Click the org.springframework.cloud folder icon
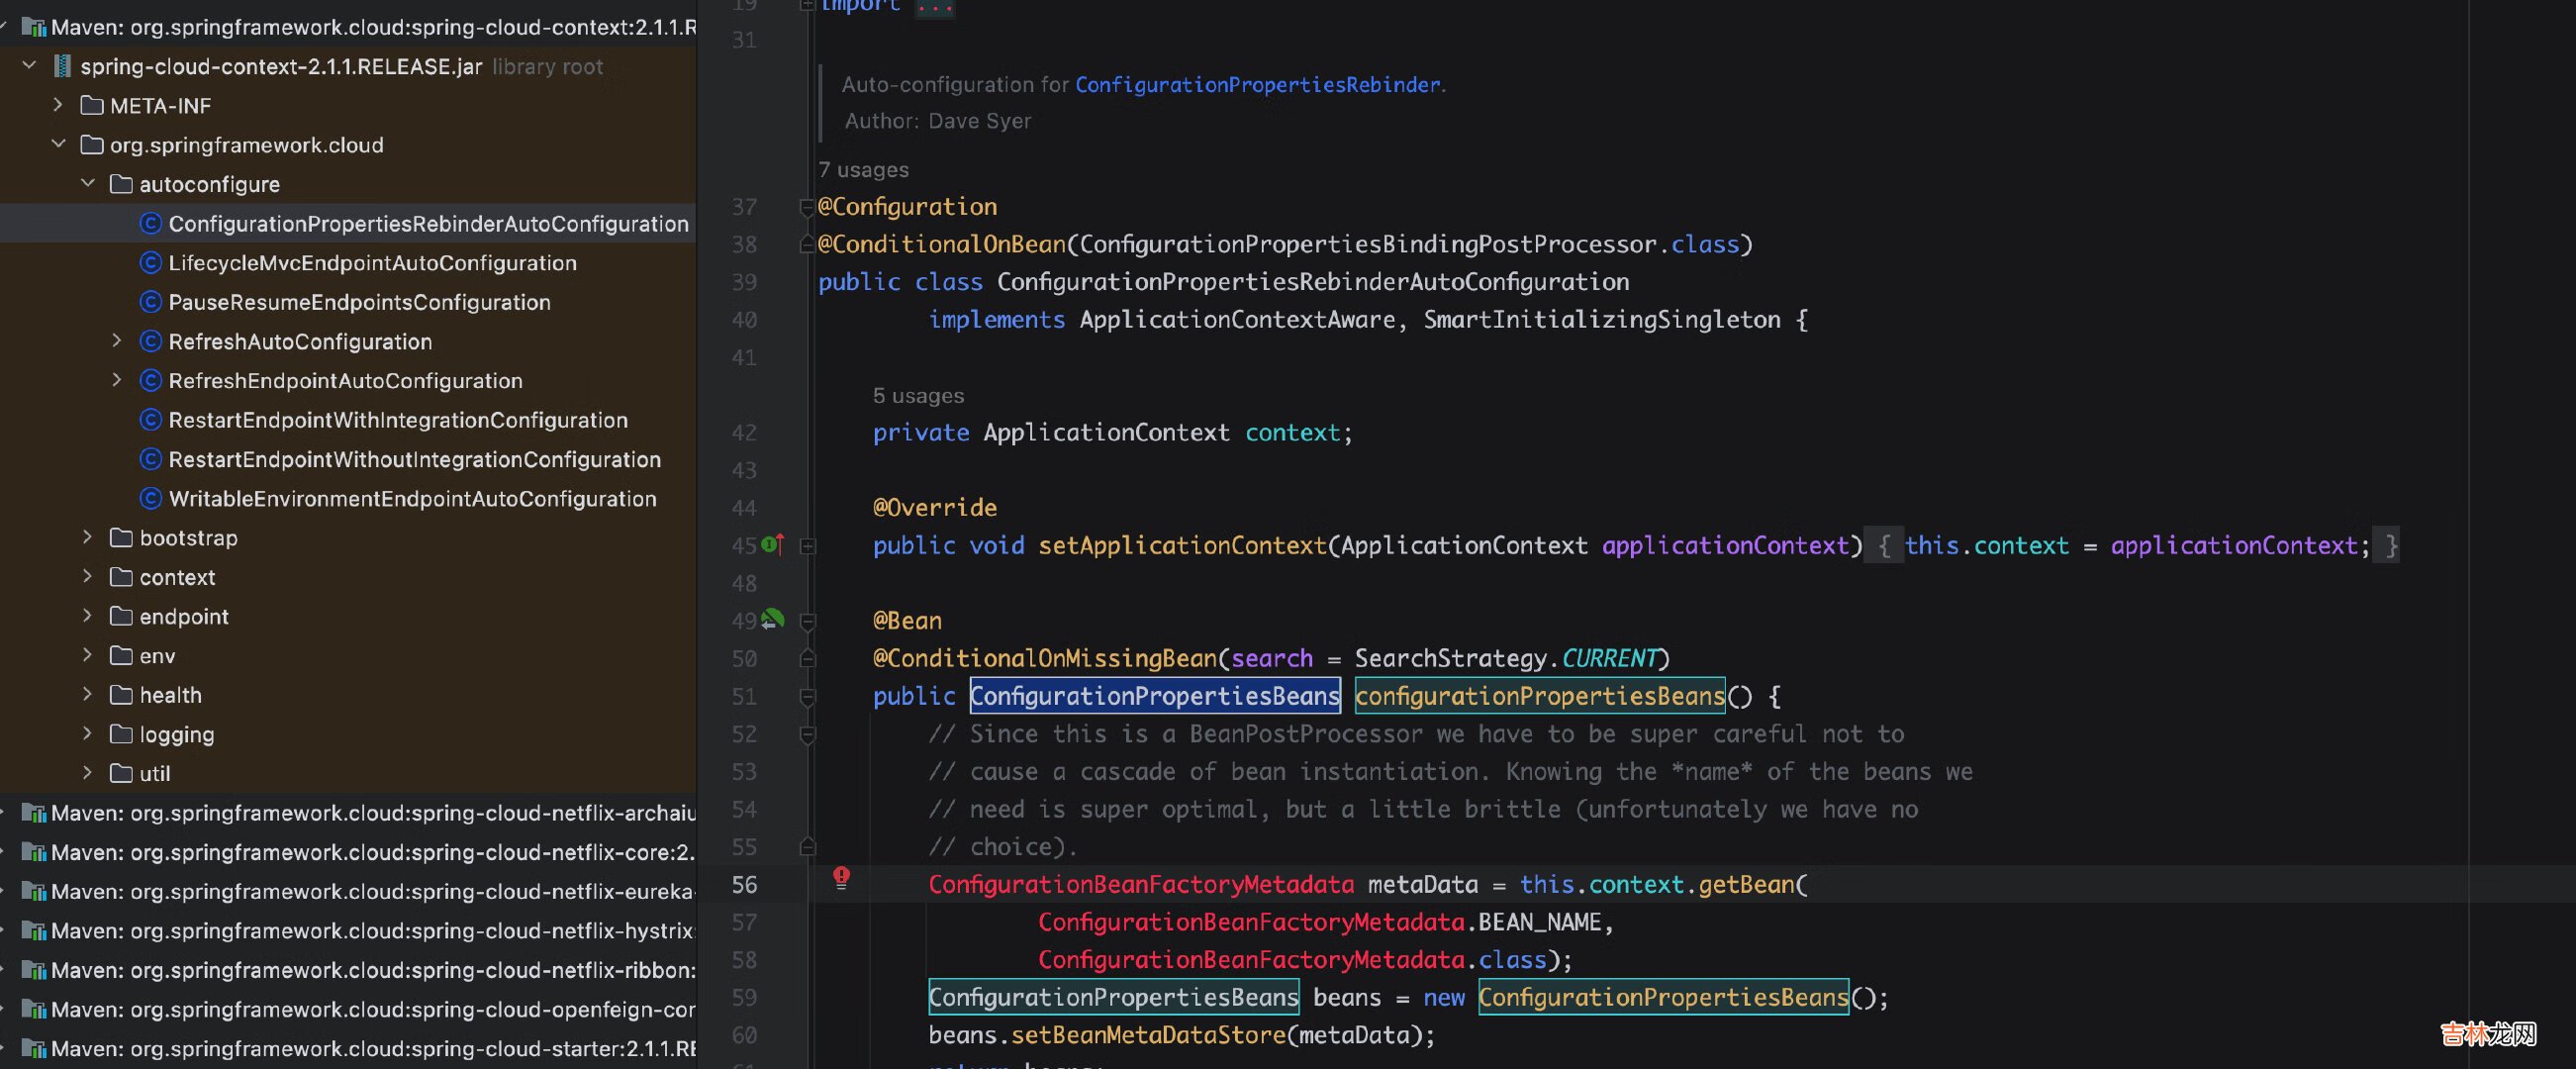2576x1069 pixels. click(92, 144)
